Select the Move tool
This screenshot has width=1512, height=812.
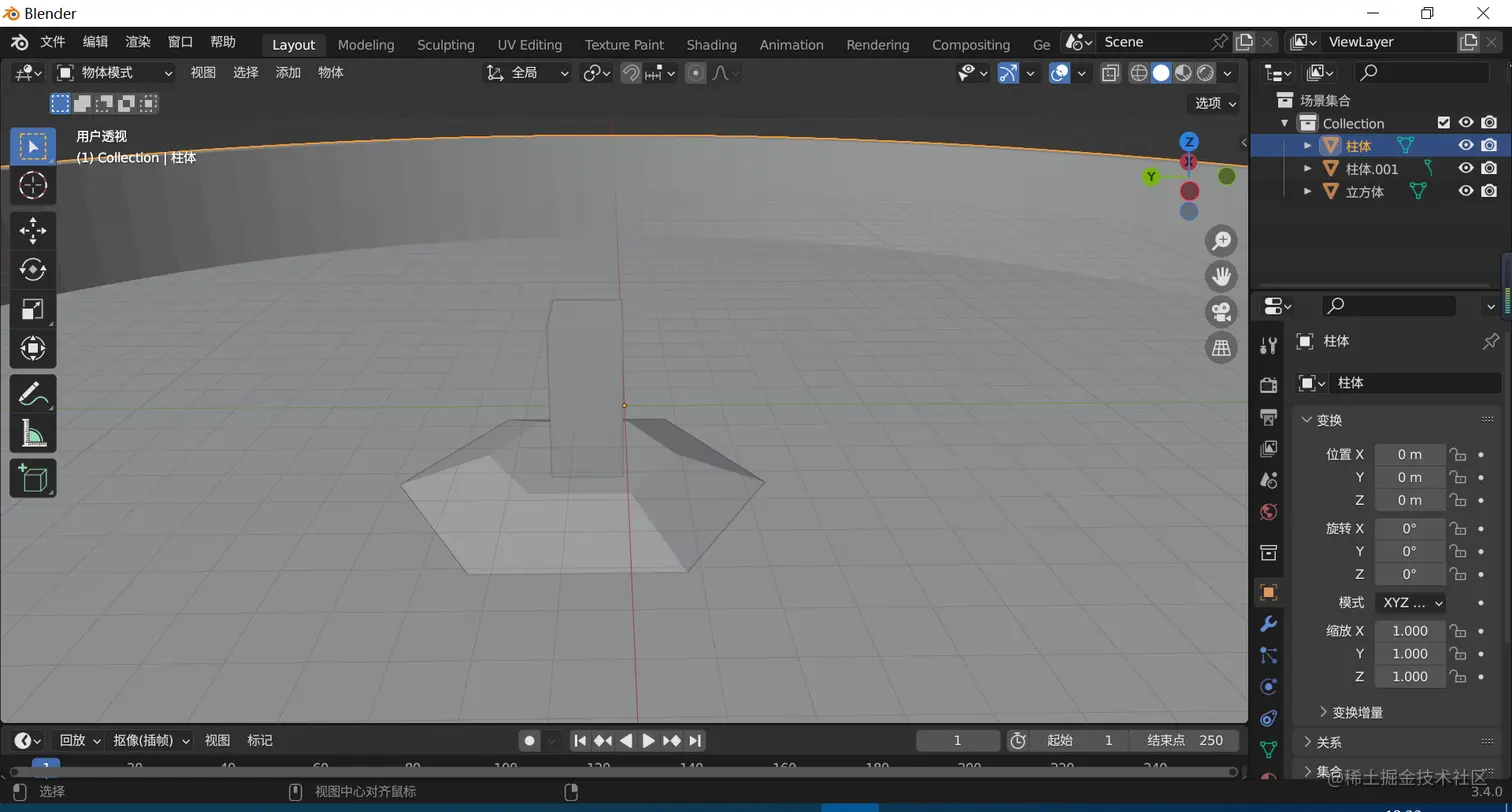[x=33, y=231]
